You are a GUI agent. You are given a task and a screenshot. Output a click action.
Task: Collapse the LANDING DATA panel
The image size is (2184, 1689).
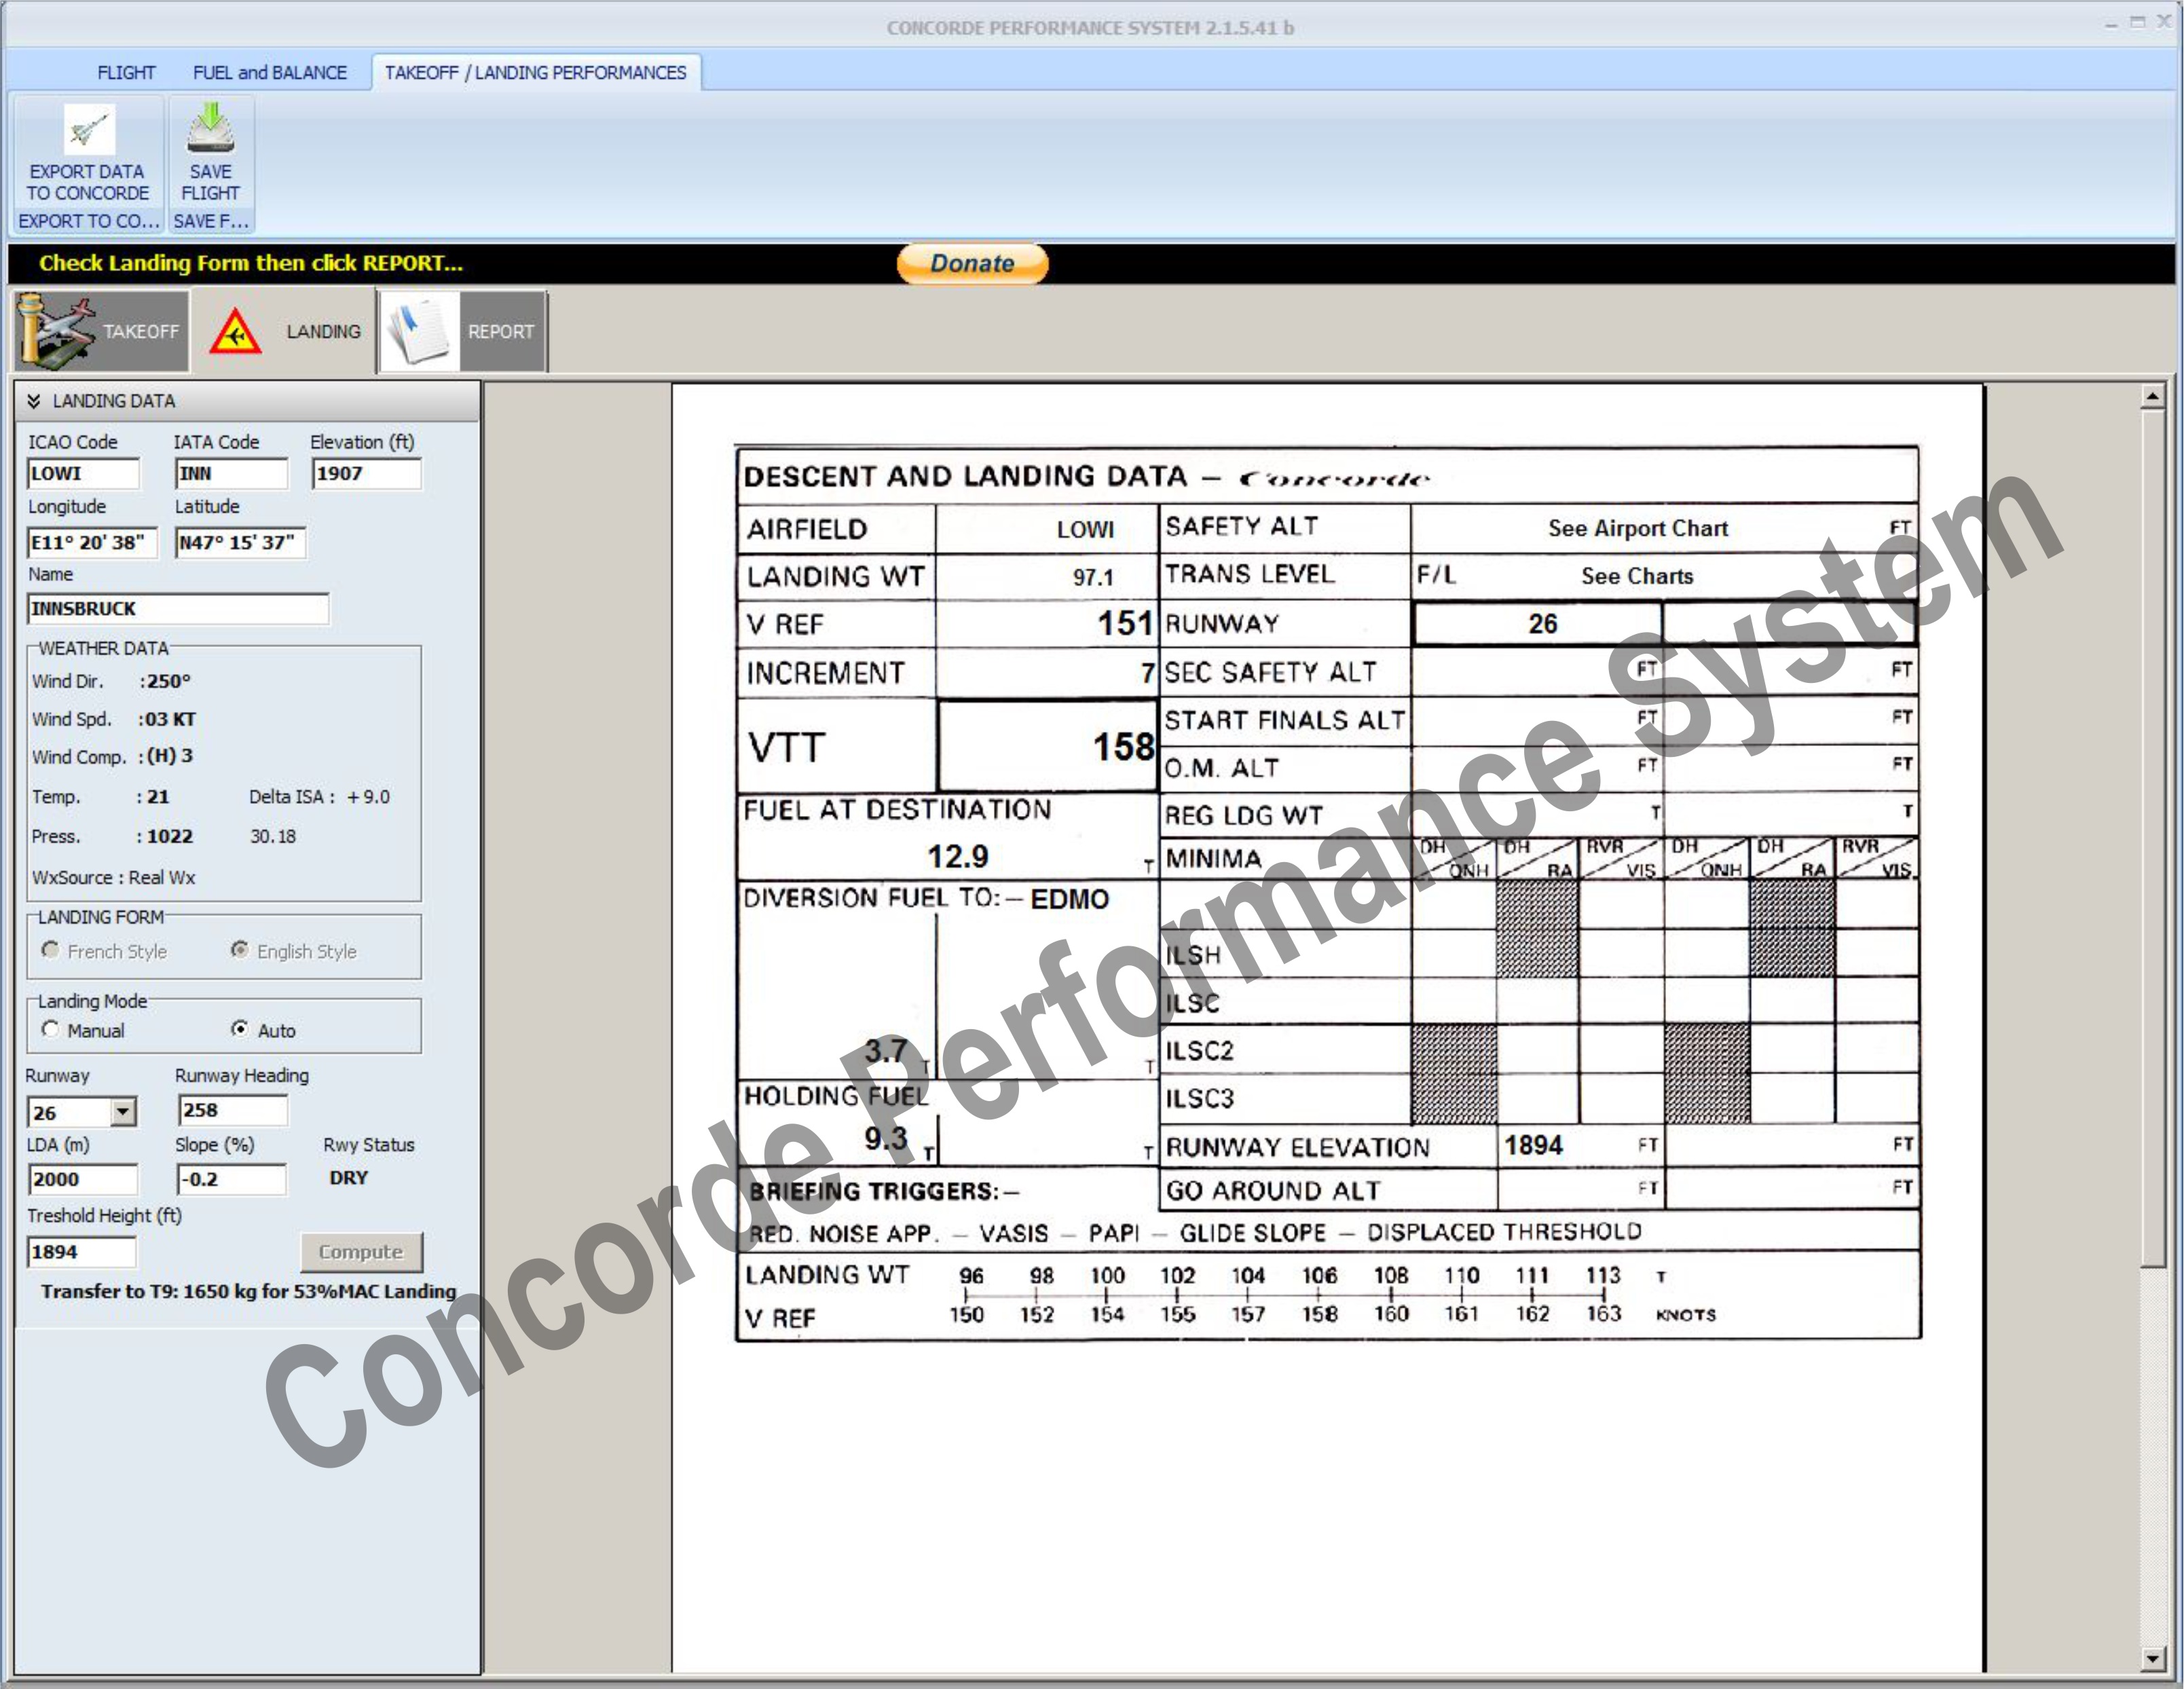click(34, 401)
